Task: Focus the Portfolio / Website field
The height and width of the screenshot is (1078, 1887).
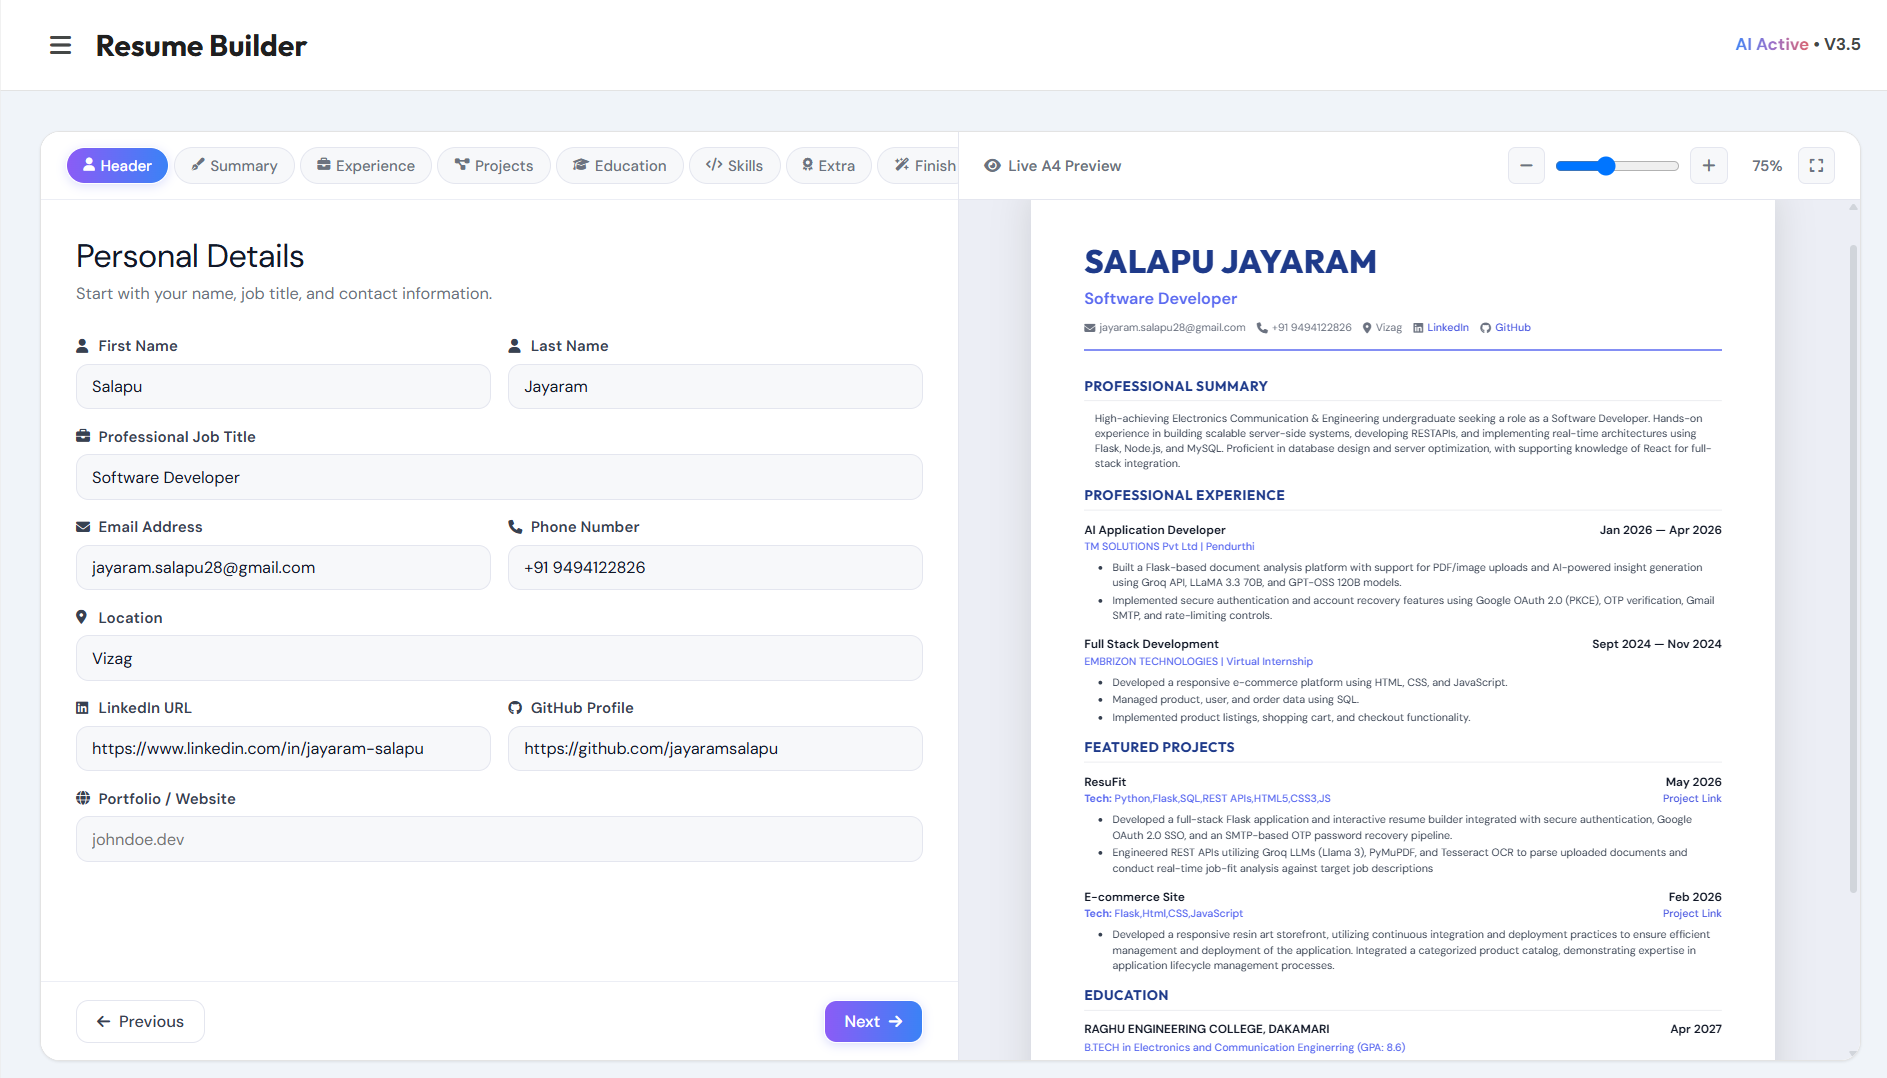Action: point(499,840)
